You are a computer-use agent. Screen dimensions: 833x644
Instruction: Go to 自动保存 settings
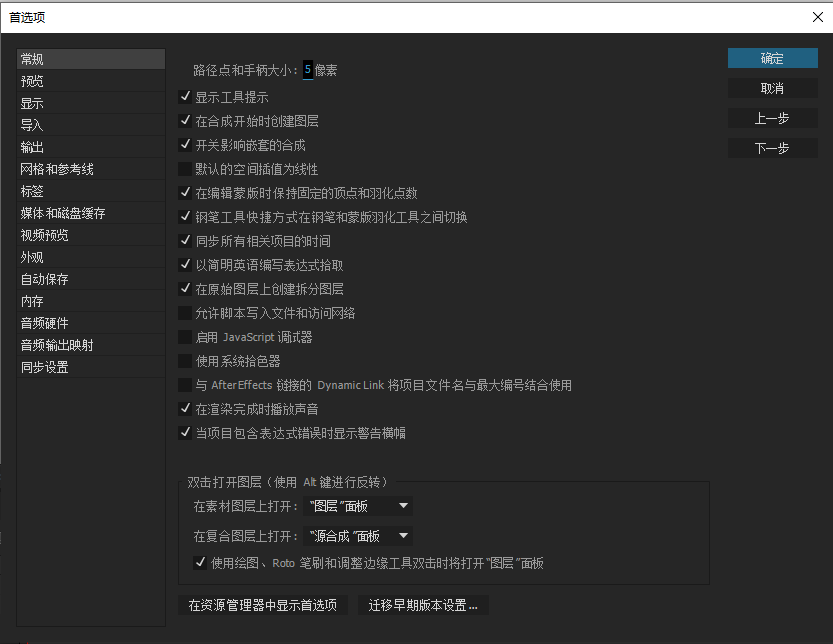[91, 279]
